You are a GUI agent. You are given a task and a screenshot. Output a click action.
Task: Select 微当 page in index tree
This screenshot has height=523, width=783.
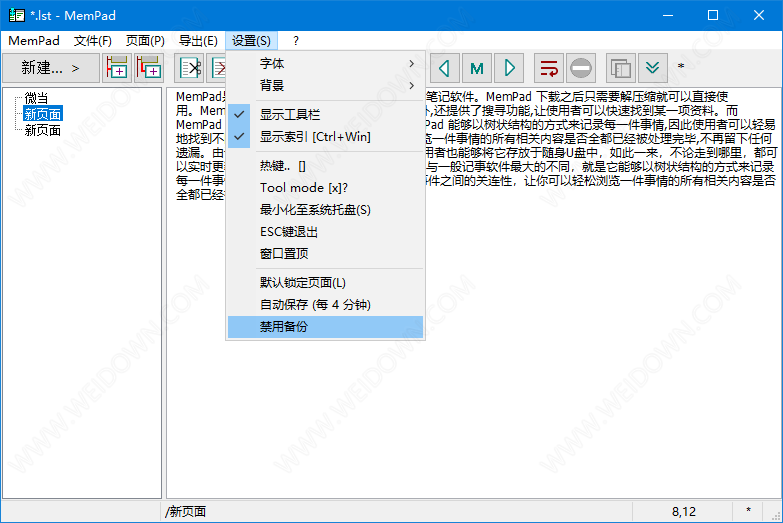click(36, 98)
